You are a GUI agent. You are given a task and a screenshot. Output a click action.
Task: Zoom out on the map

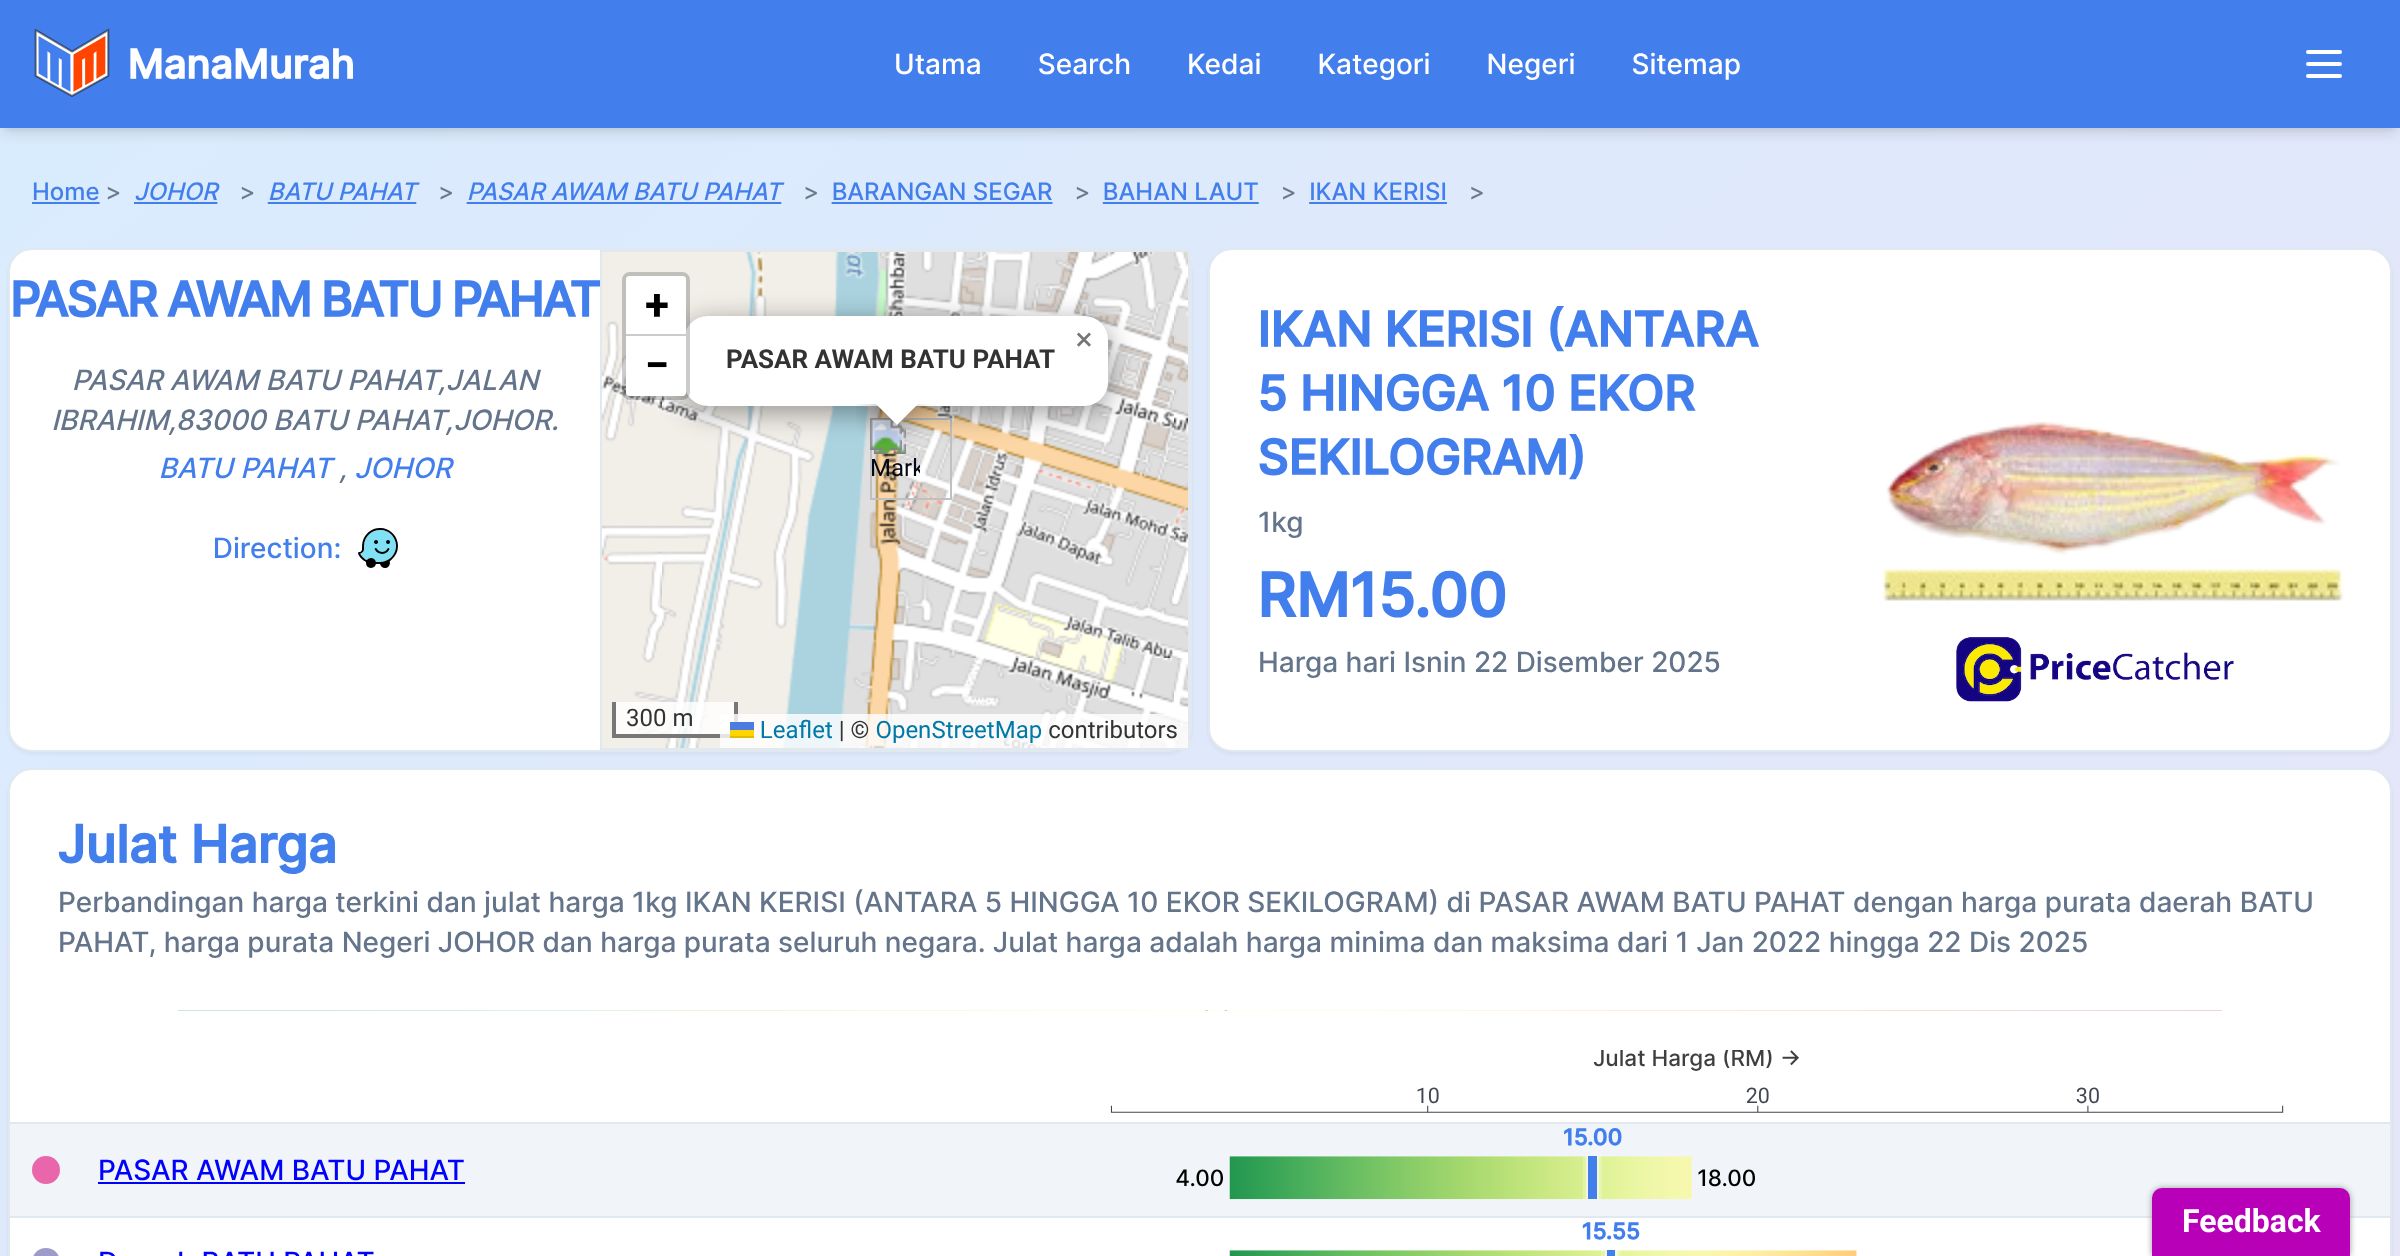point(656,365)
